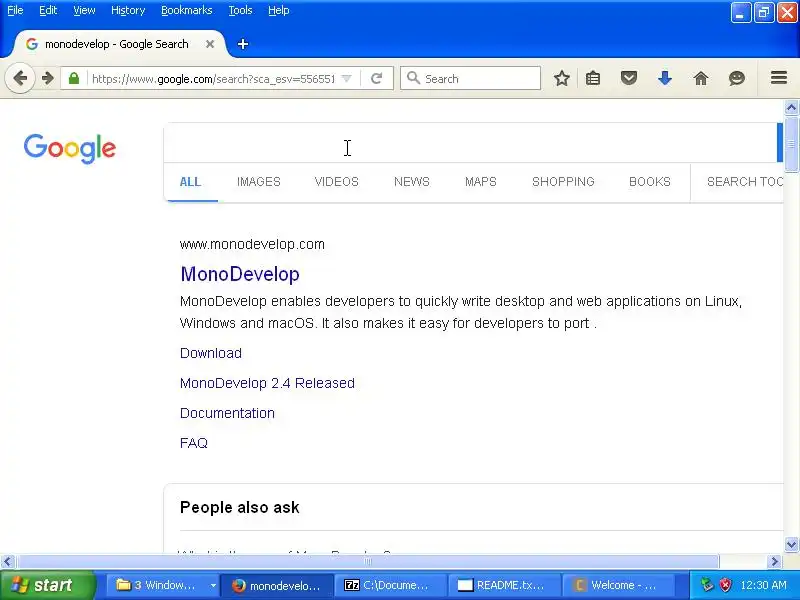Open the hamburger menu icon
Viewport: 800px width, 600px height.
click(779, 78)
